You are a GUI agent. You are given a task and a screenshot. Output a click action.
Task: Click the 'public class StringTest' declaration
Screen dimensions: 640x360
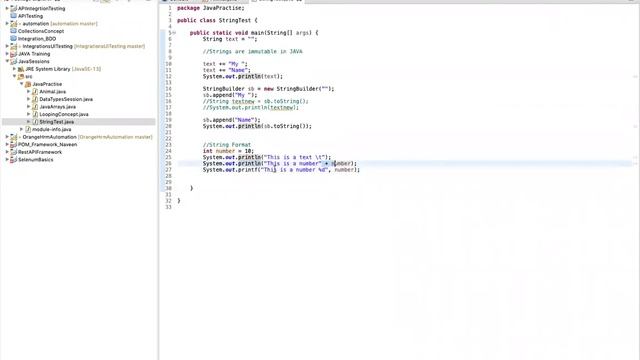click(217, 20)
